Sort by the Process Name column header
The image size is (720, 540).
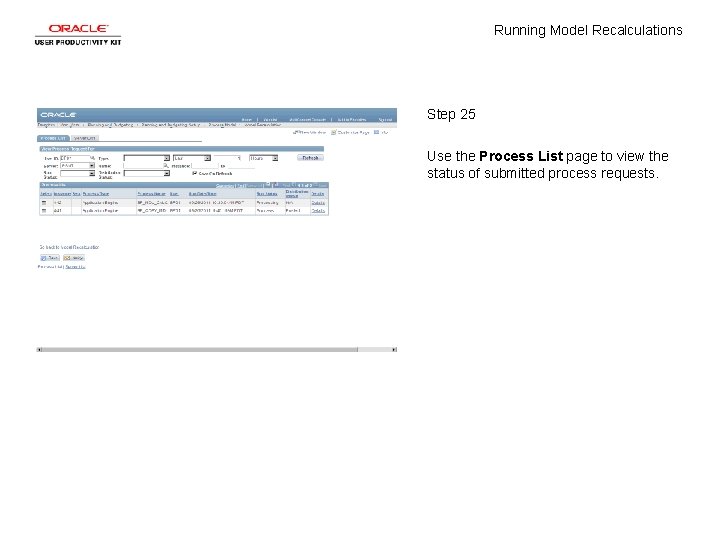pos(152,194)
